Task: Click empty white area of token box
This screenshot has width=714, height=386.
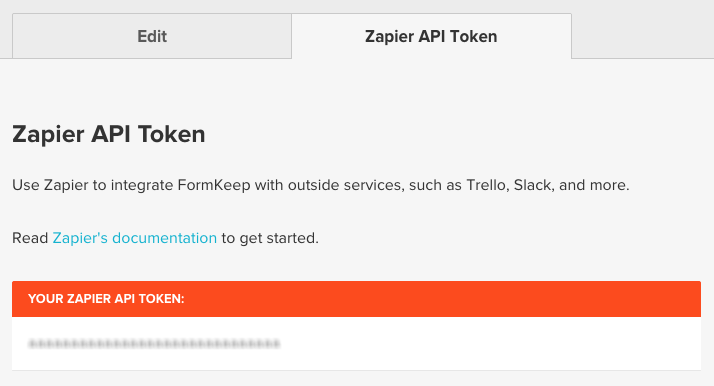Action: point(490,344)
